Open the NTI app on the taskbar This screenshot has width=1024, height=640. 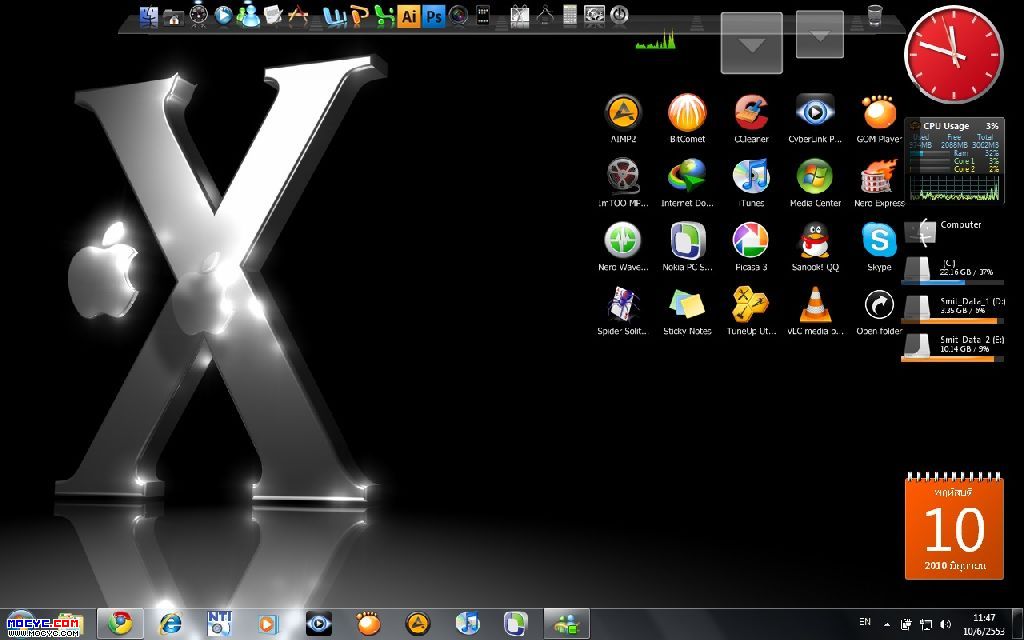click(219, 624)
